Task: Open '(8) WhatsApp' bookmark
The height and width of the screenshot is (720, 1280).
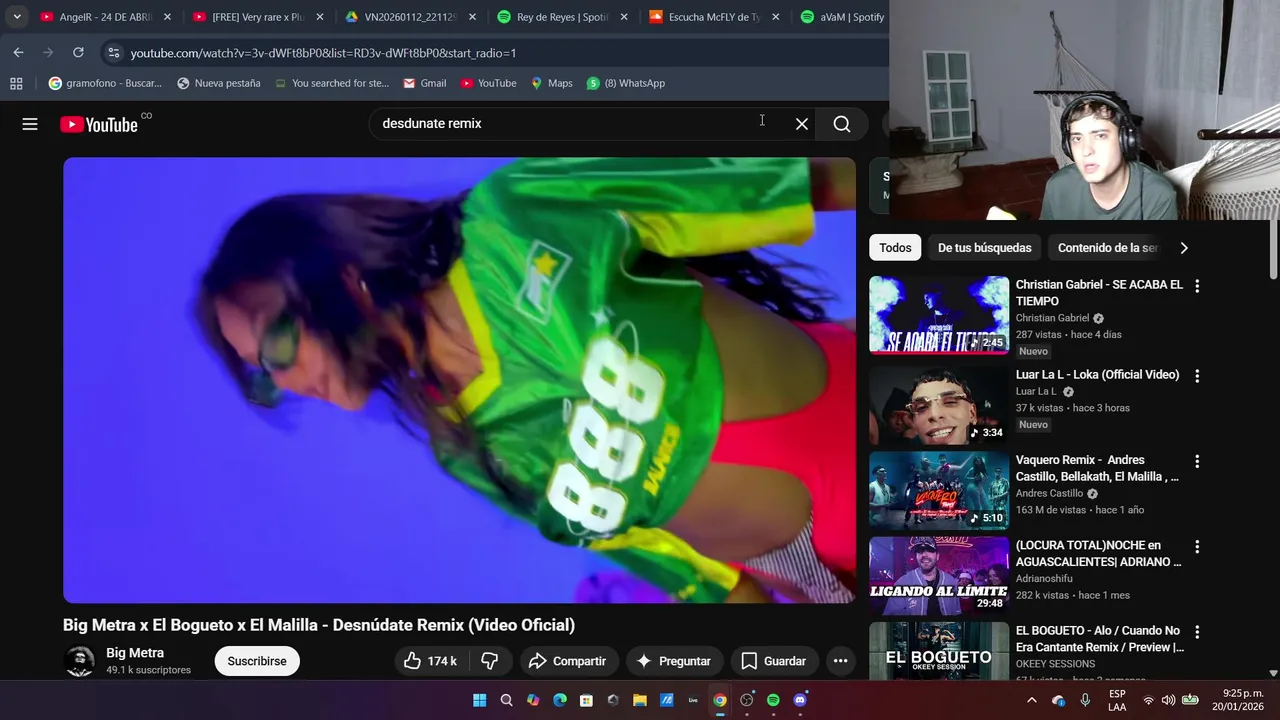Action: point(625,83)
